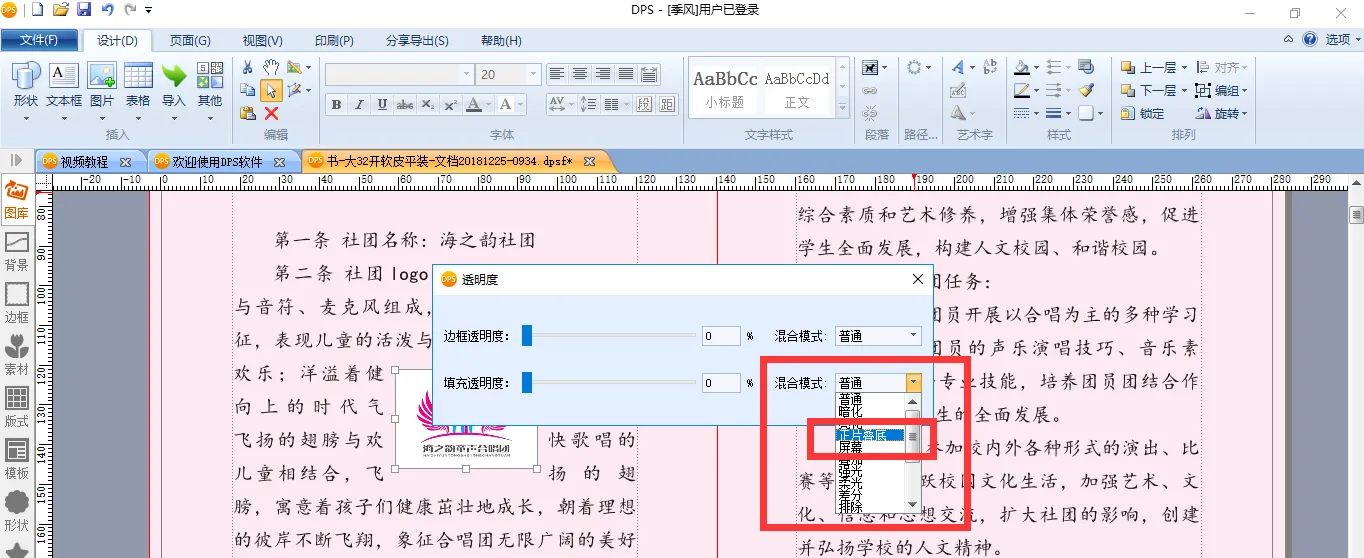Screen dimensions: 1364x558
Task: Click the 边框透明度 percent input field
Action: 721,336
